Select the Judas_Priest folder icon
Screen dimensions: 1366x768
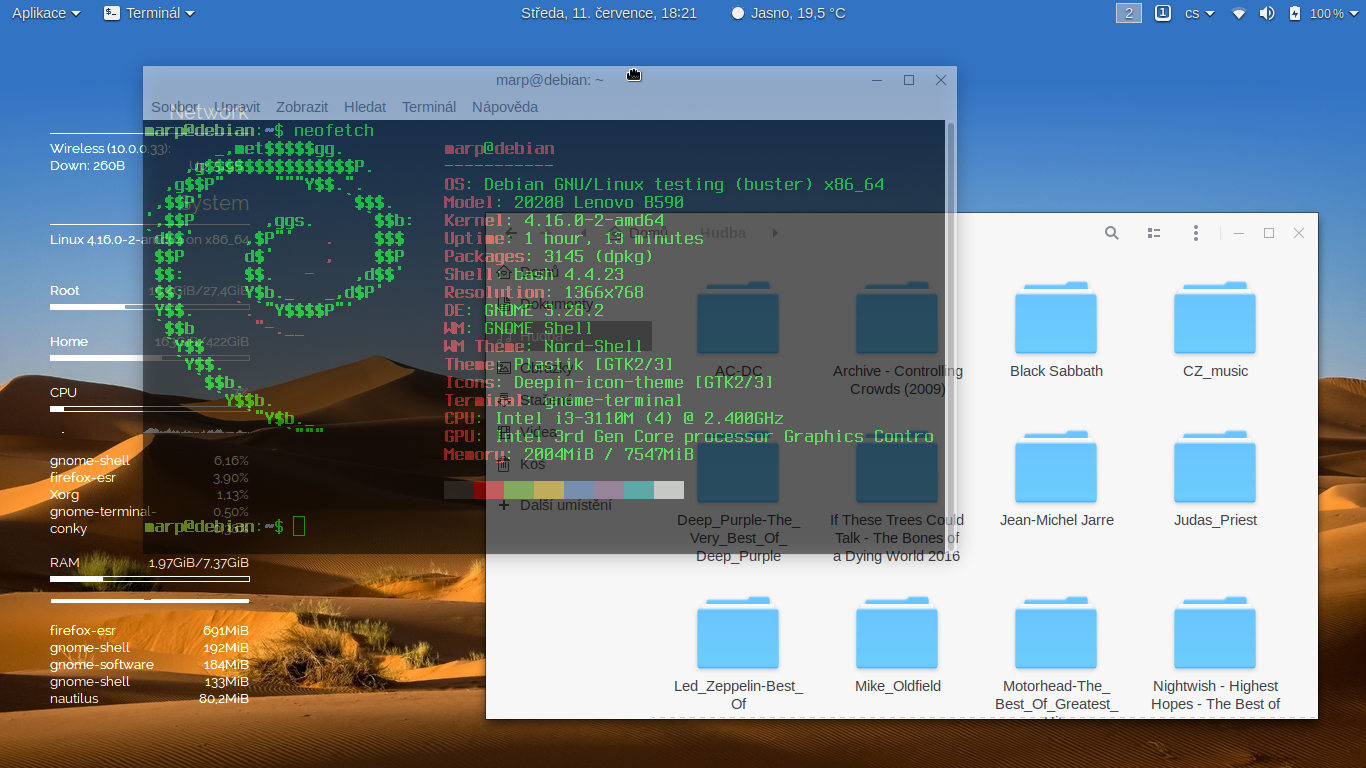click(1215, 467)
